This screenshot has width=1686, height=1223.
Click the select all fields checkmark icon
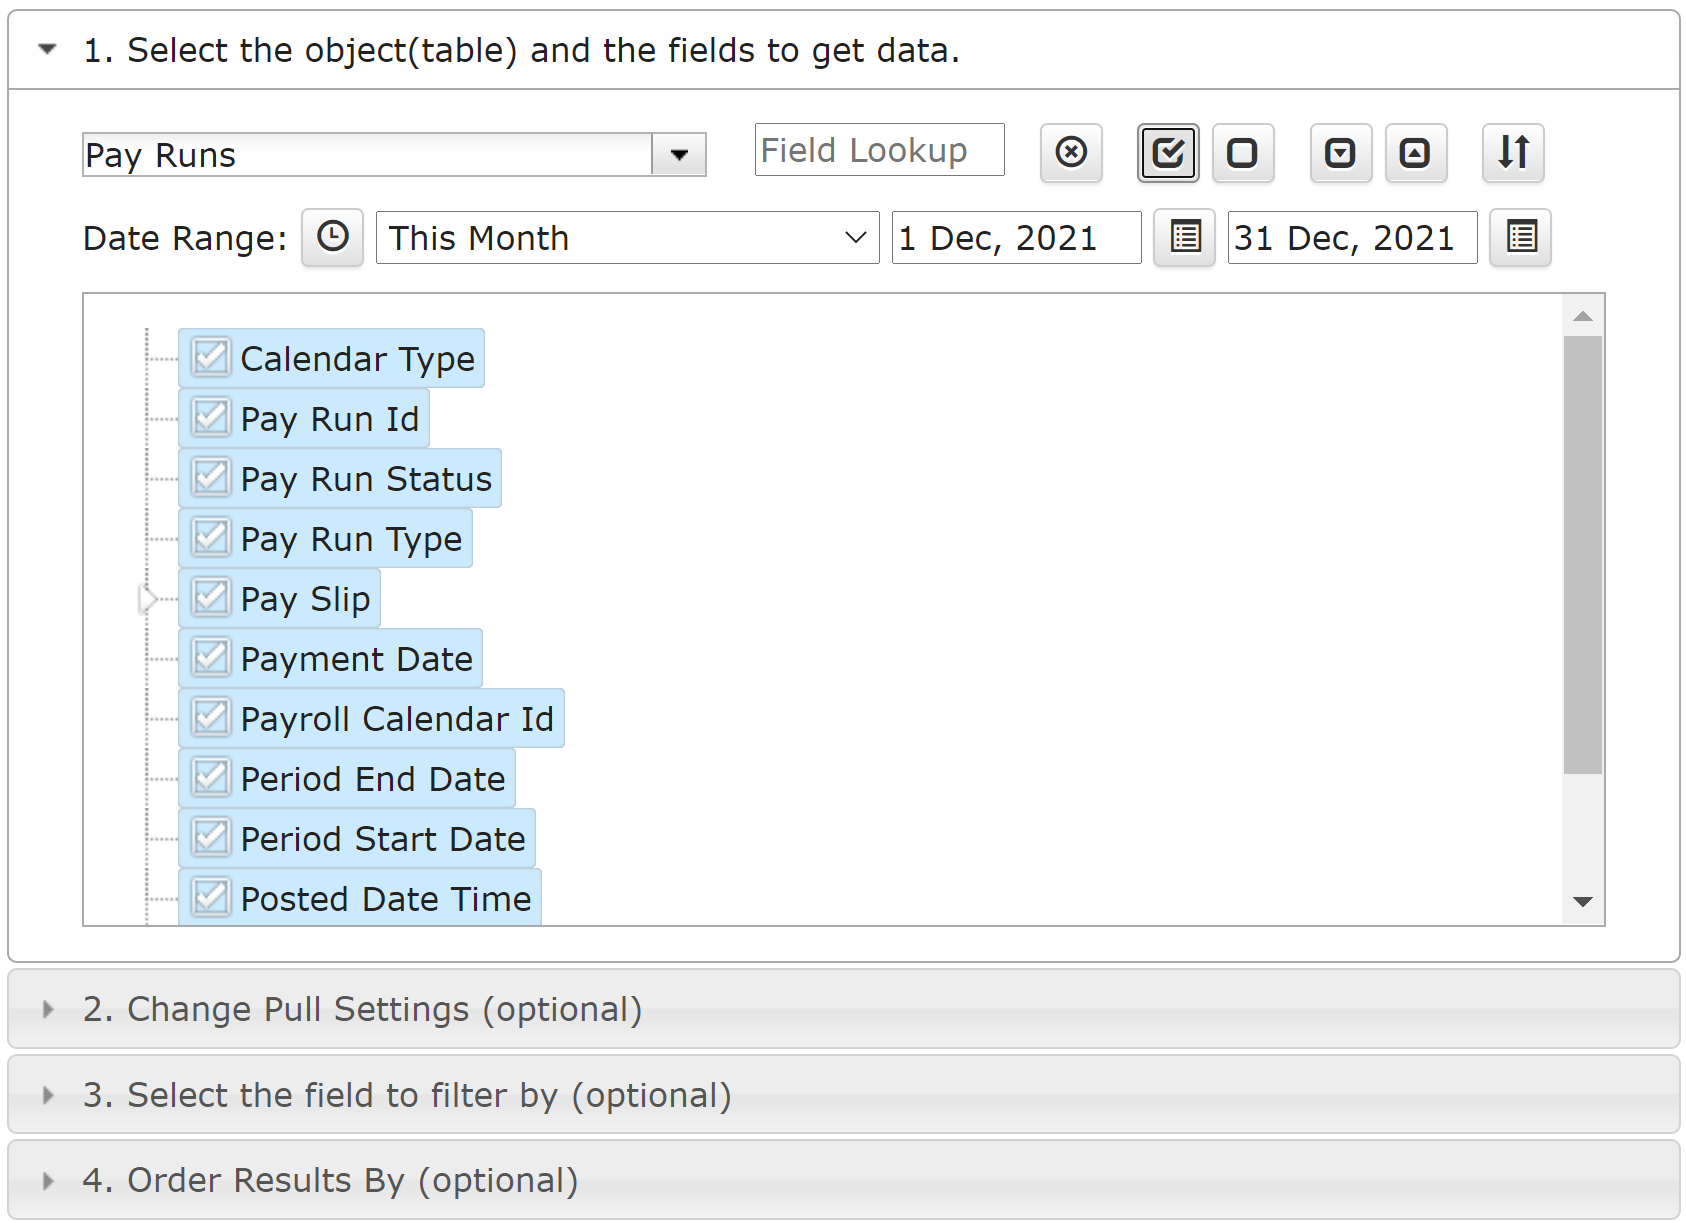[1168, 153]
